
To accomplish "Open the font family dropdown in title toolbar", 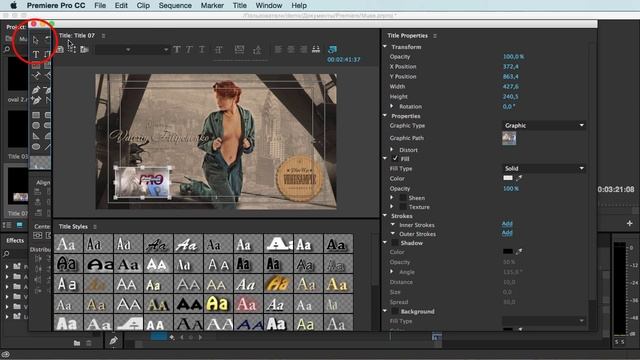I will click(x=114, y=50).
